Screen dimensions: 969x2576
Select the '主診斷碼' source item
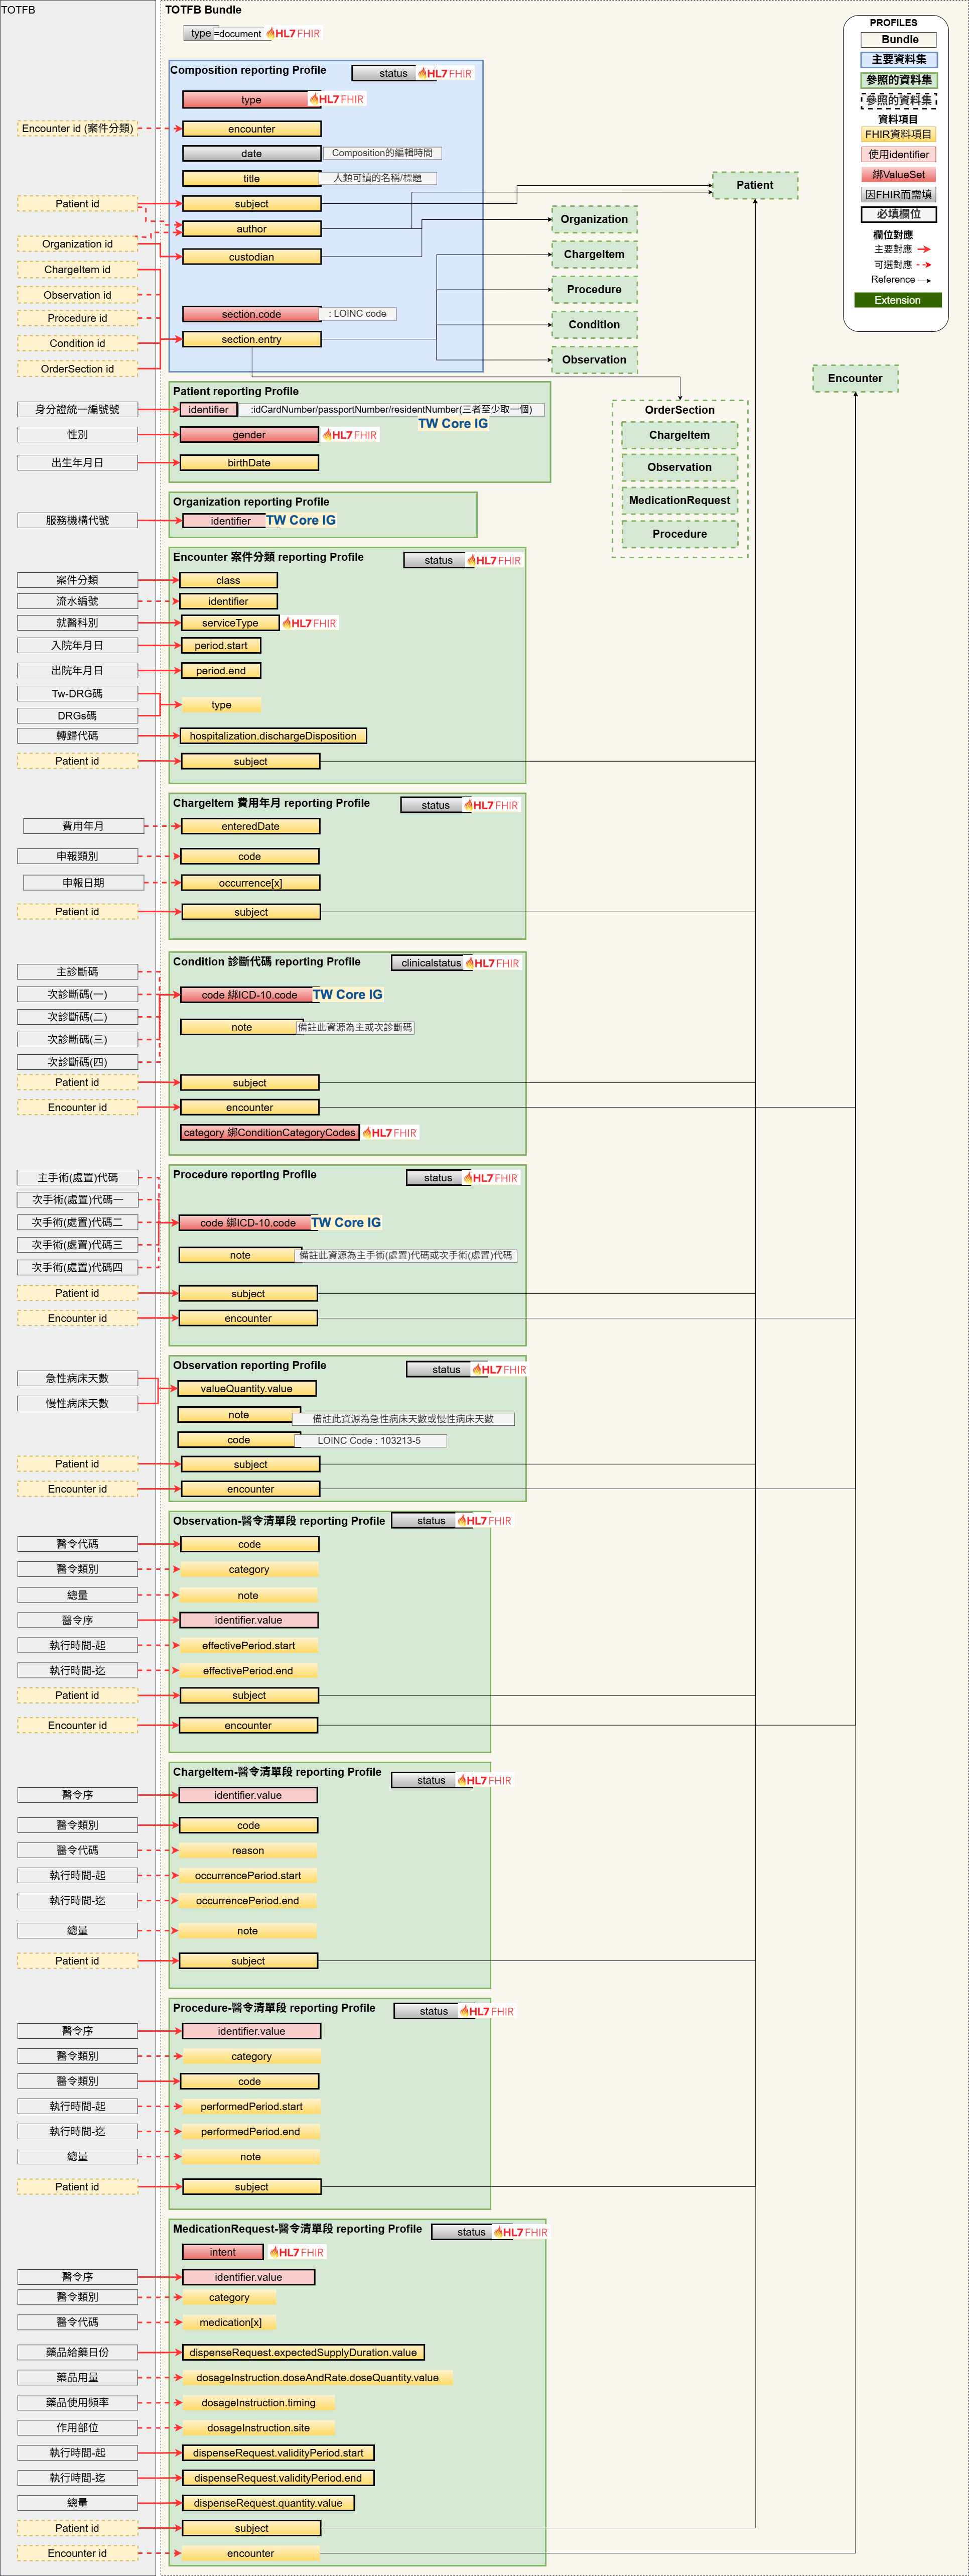[77, 971]
